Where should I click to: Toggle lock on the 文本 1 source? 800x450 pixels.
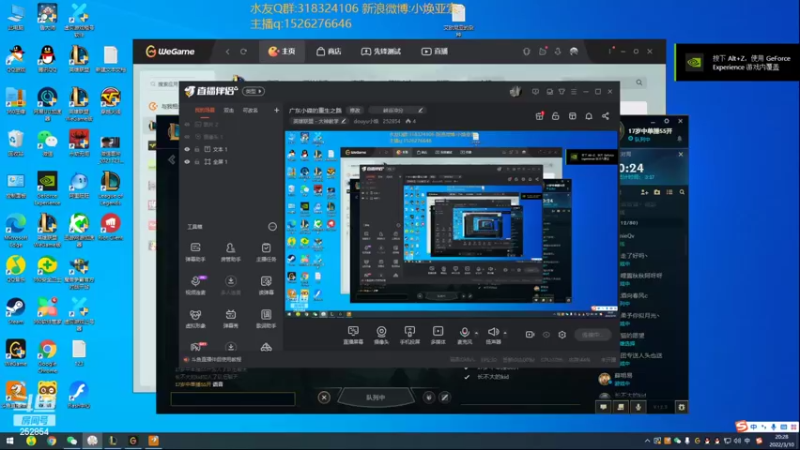coord(197,149)
